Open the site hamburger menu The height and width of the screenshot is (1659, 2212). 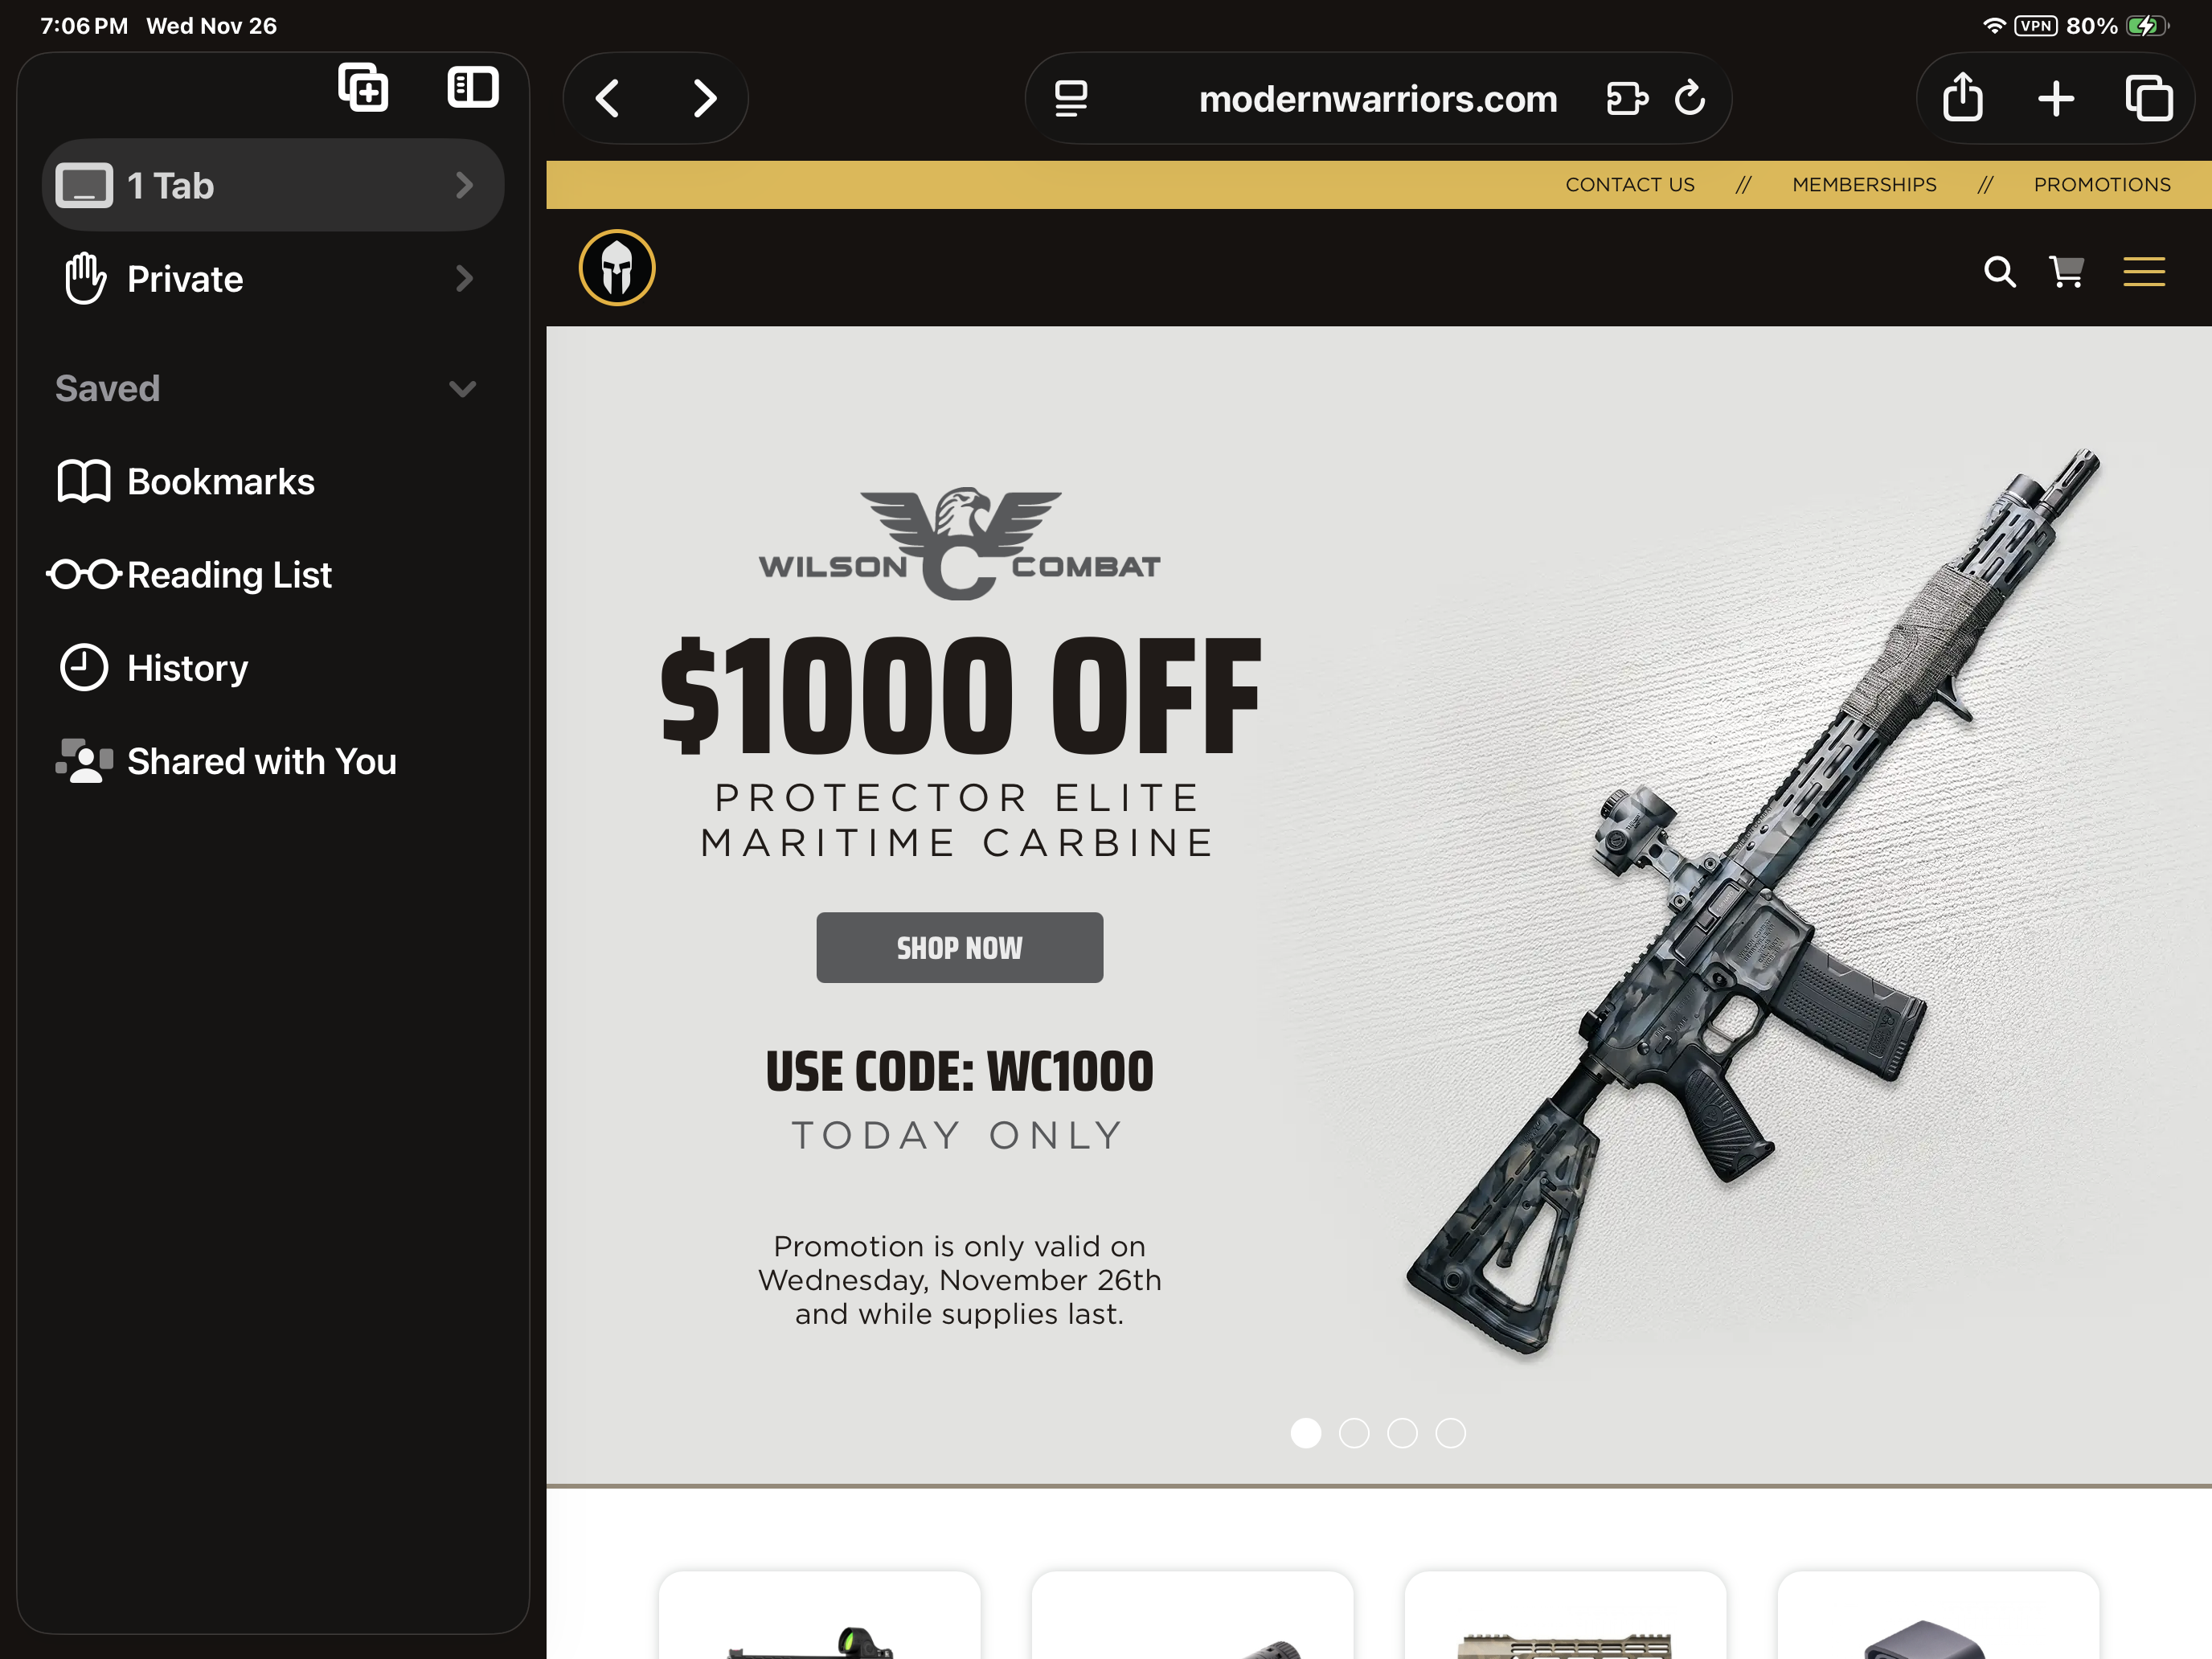click(2144, 271)
